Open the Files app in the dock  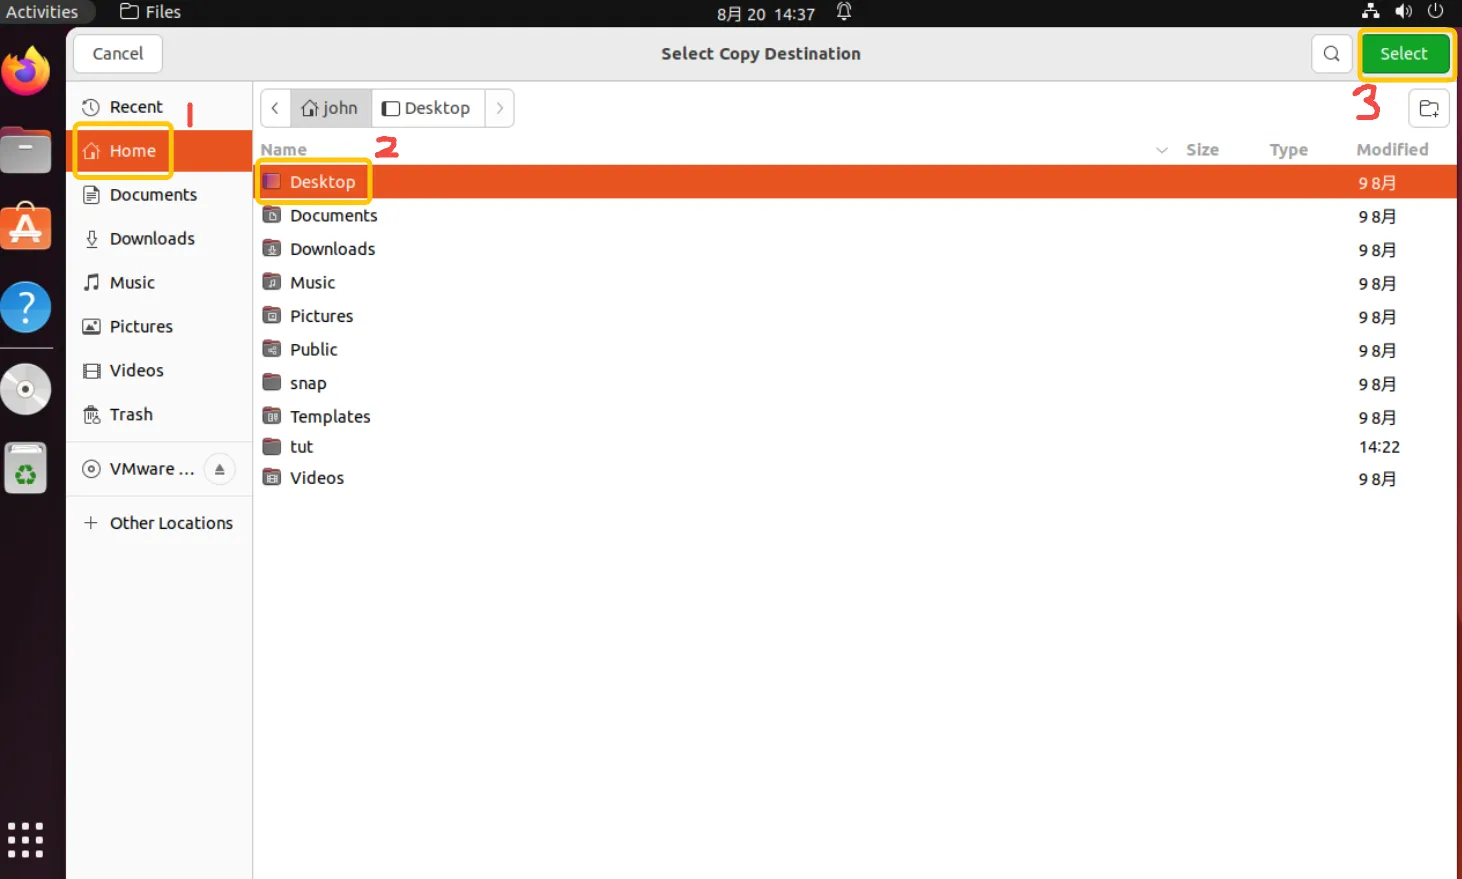pyautogui.click(x=26, y=150)
